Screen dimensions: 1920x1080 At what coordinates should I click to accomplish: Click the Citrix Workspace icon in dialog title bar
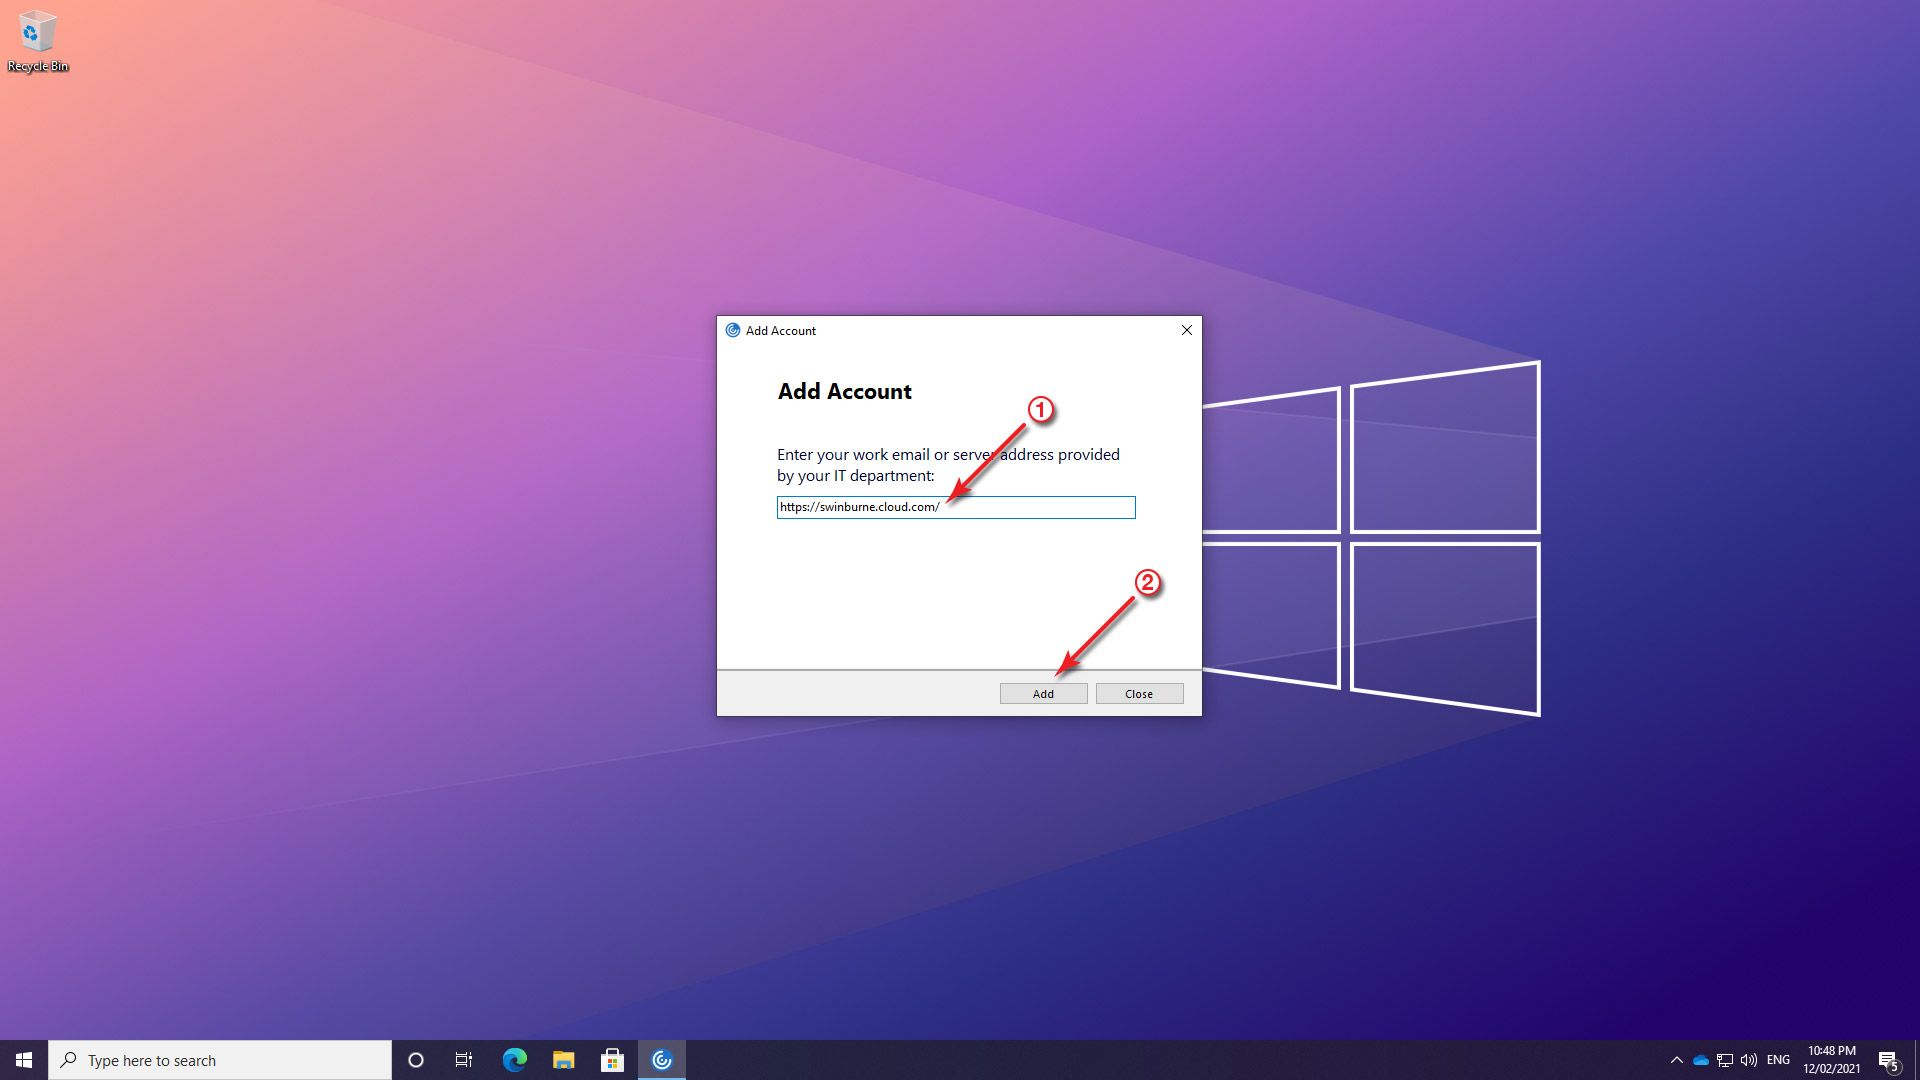tap(733, 330)
